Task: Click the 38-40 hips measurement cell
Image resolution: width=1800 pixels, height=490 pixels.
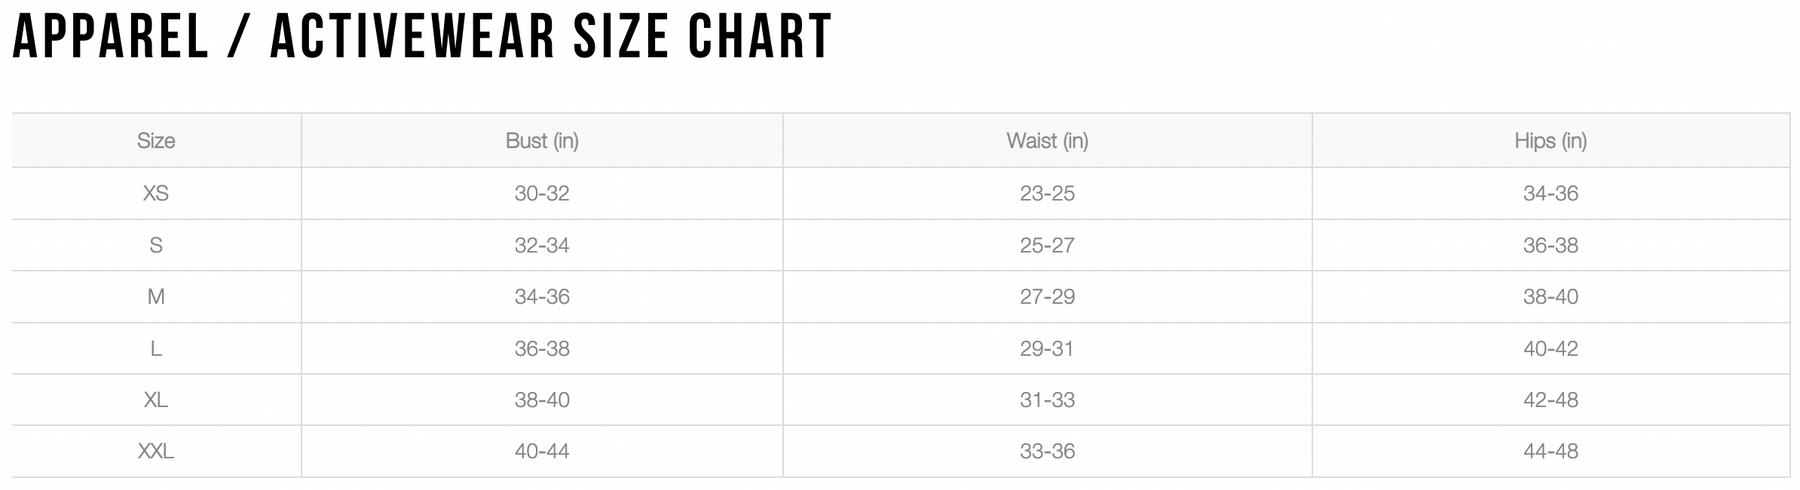Action: click(1550, 297)
